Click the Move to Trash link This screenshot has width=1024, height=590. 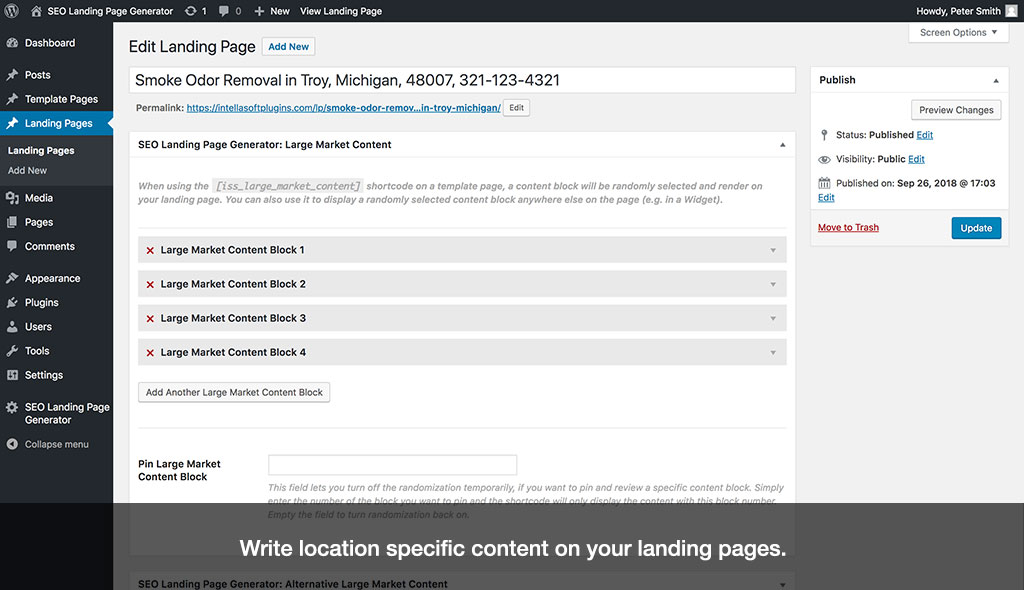[847, 227]
